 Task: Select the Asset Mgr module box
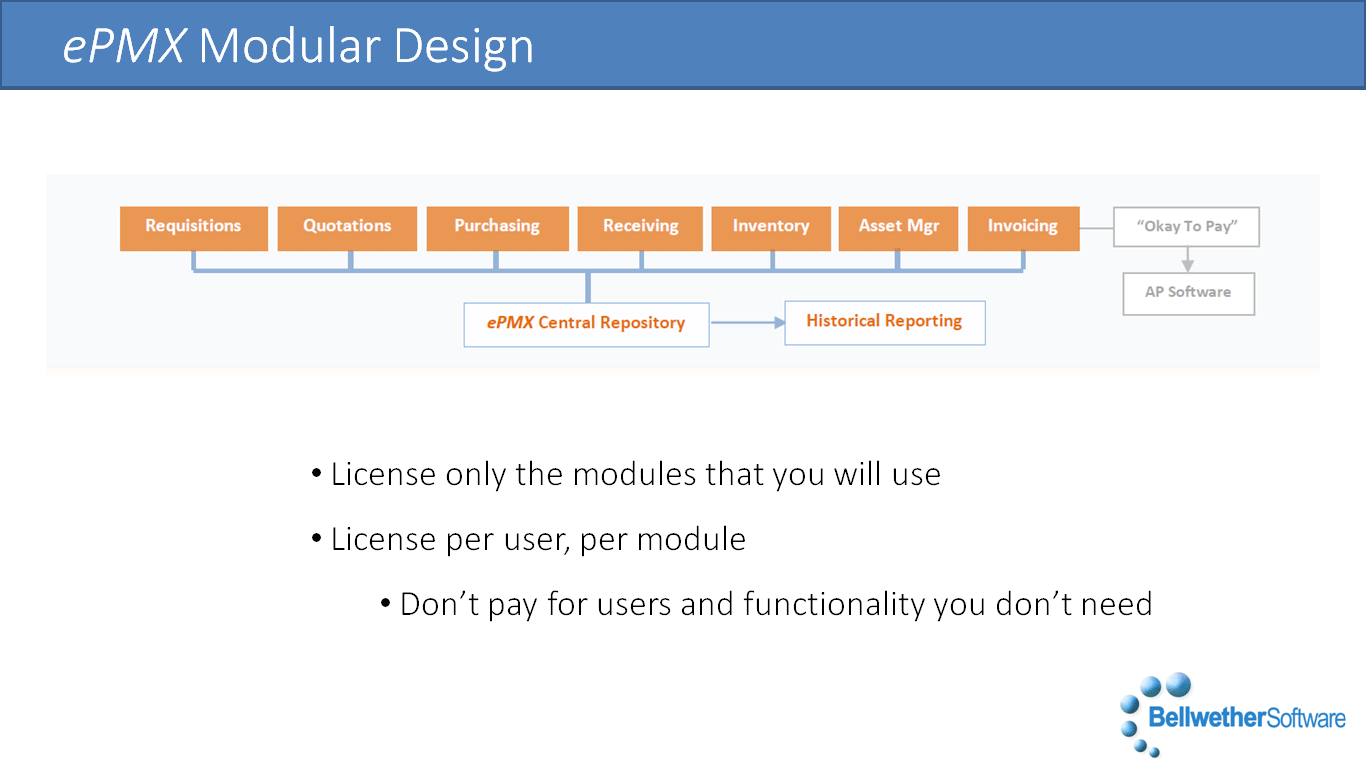pos(899,228)
